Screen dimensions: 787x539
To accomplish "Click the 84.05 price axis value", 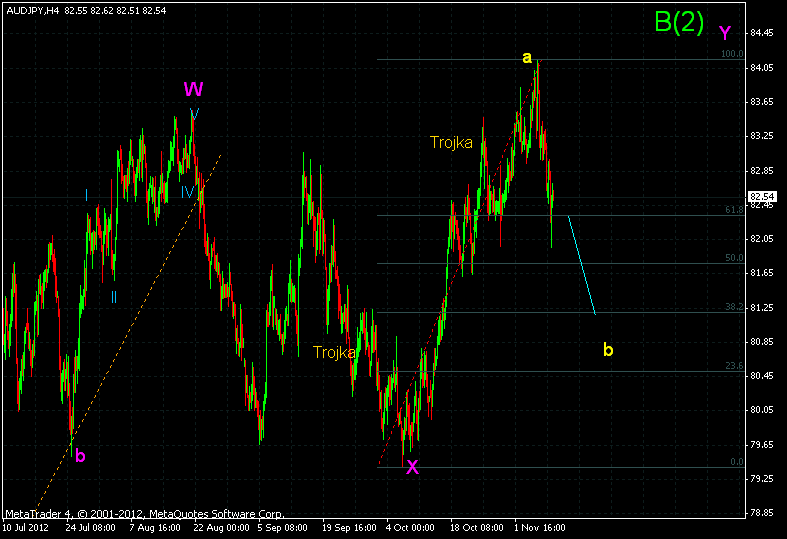I will 762,68.
